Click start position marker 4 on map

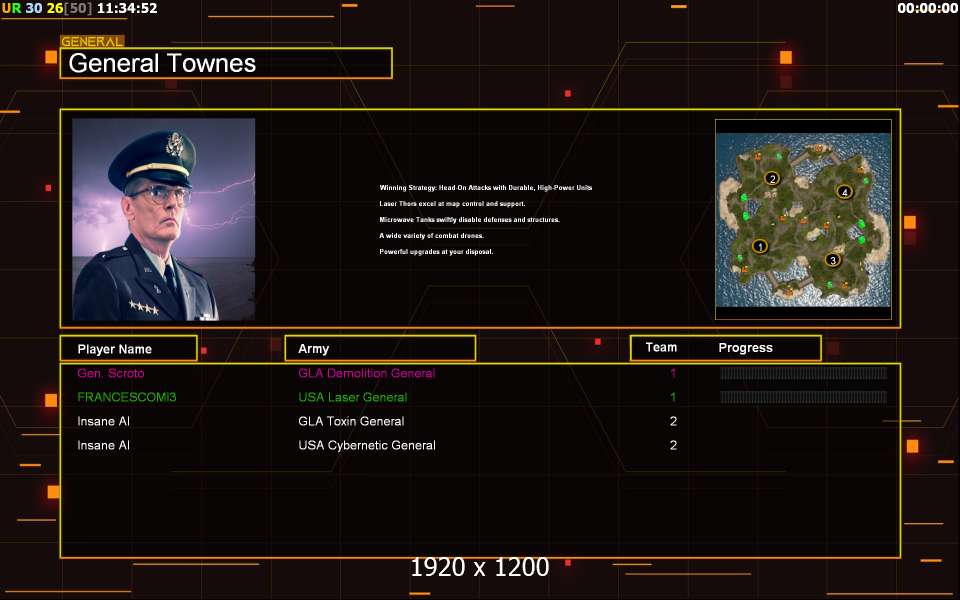pos(844,192)
